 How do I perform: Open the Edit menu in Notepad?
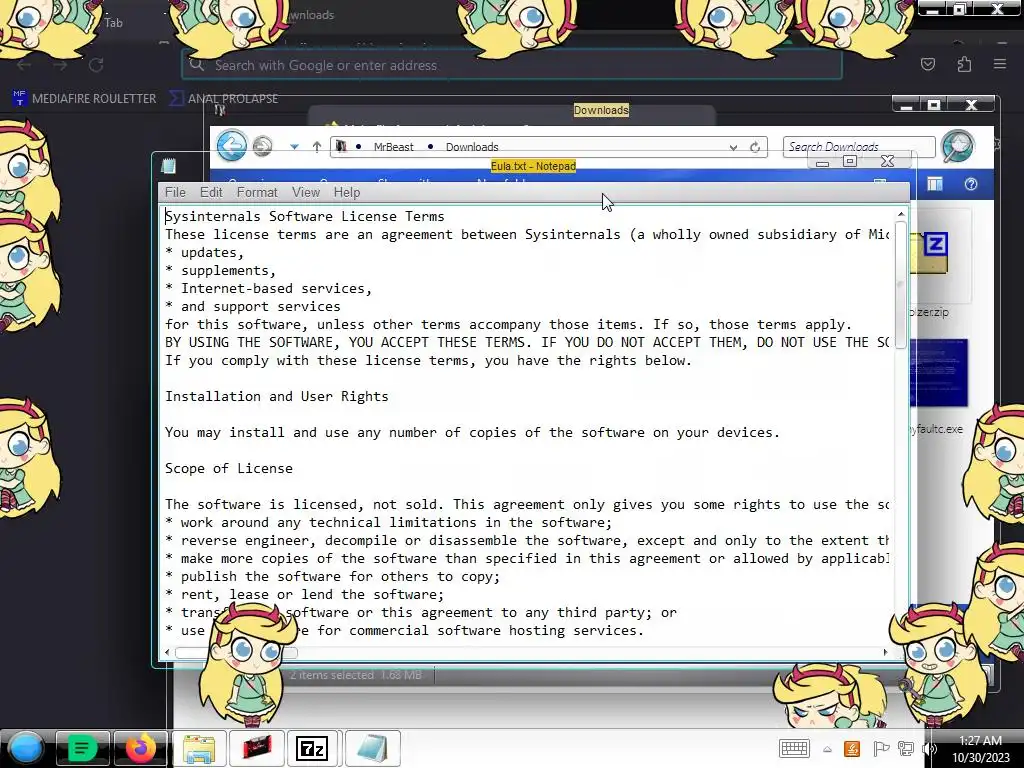(211, 193)
